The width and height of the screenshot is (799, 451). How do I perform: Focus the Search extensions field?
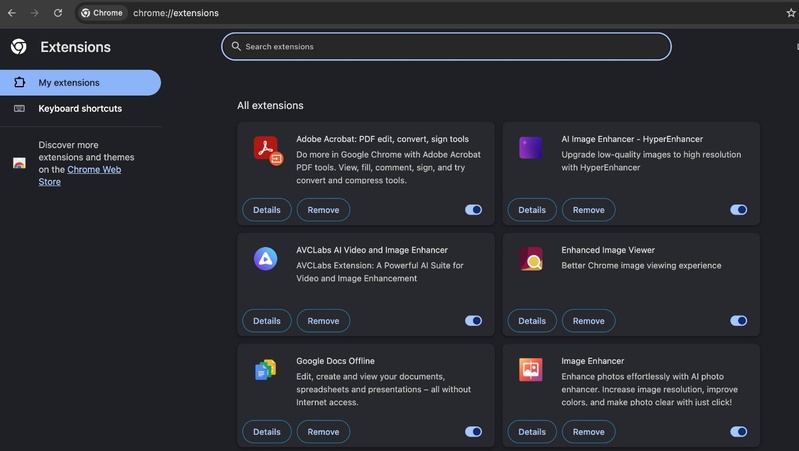pyautogui.click(x=446, y=46)
